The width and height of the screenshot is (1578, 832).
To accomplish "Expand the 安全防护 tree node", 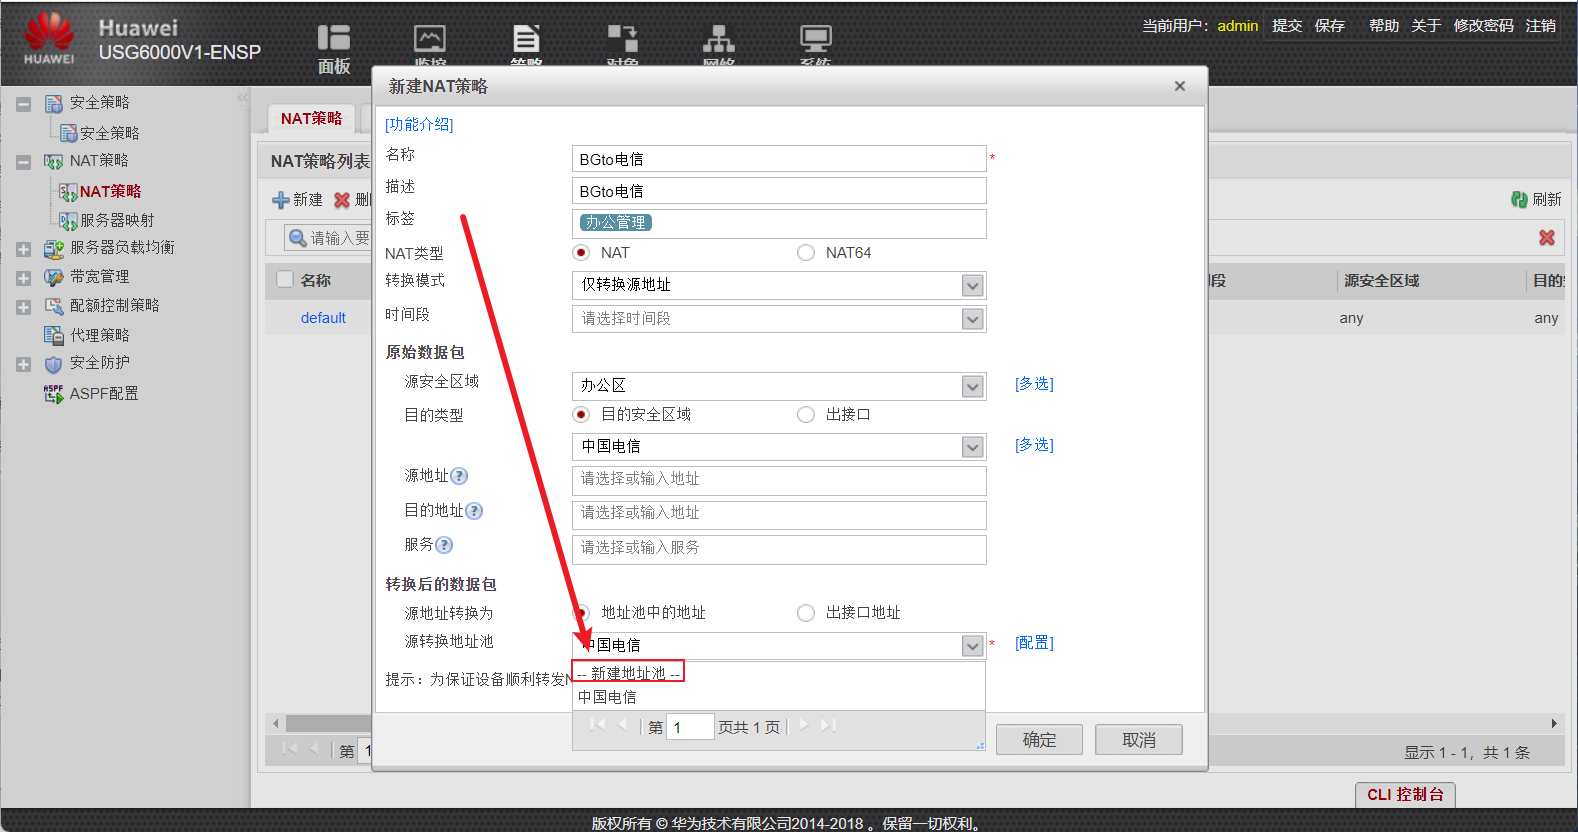I will tap(23, 365).
